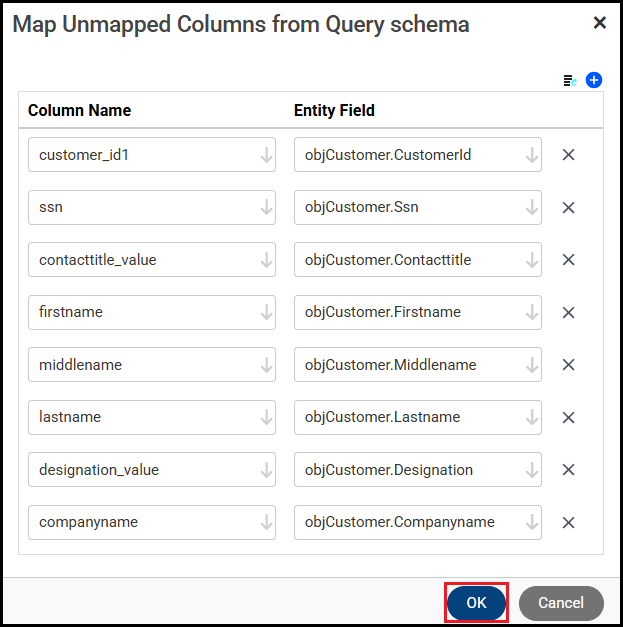Remove the middlename mapping row
The image size is (623, 627).
[568, 365]
